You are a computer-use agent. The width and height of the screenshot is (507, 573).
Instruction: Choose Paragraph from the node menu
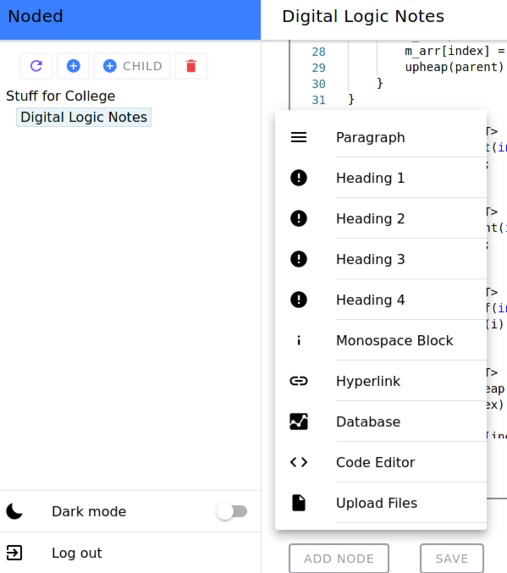click(381, 137)
